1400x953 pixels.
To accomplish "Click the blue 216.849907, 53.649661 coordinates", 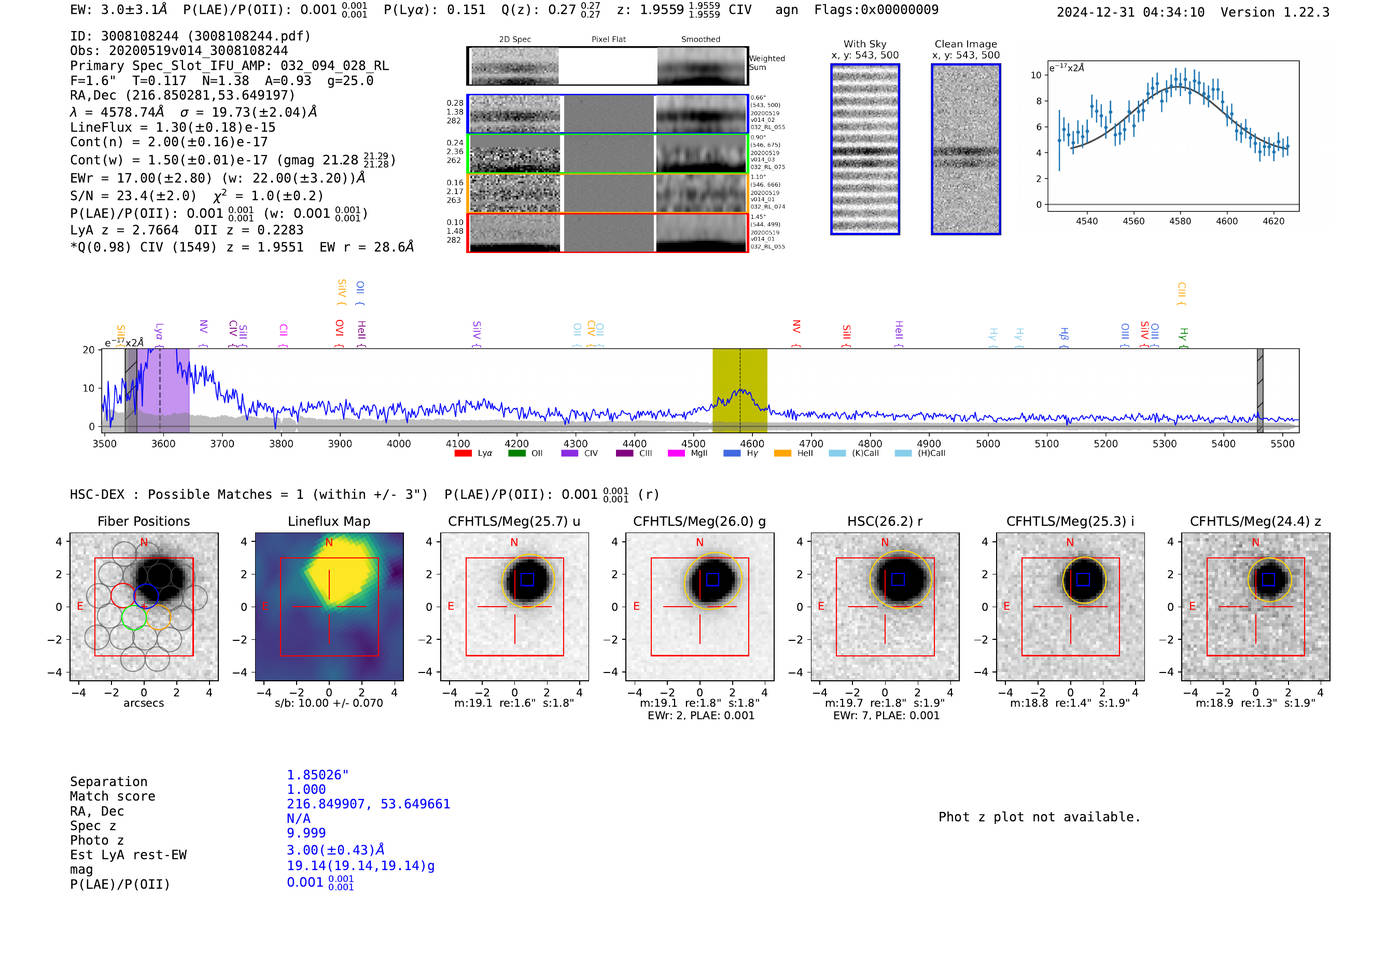I will point(368,804).
